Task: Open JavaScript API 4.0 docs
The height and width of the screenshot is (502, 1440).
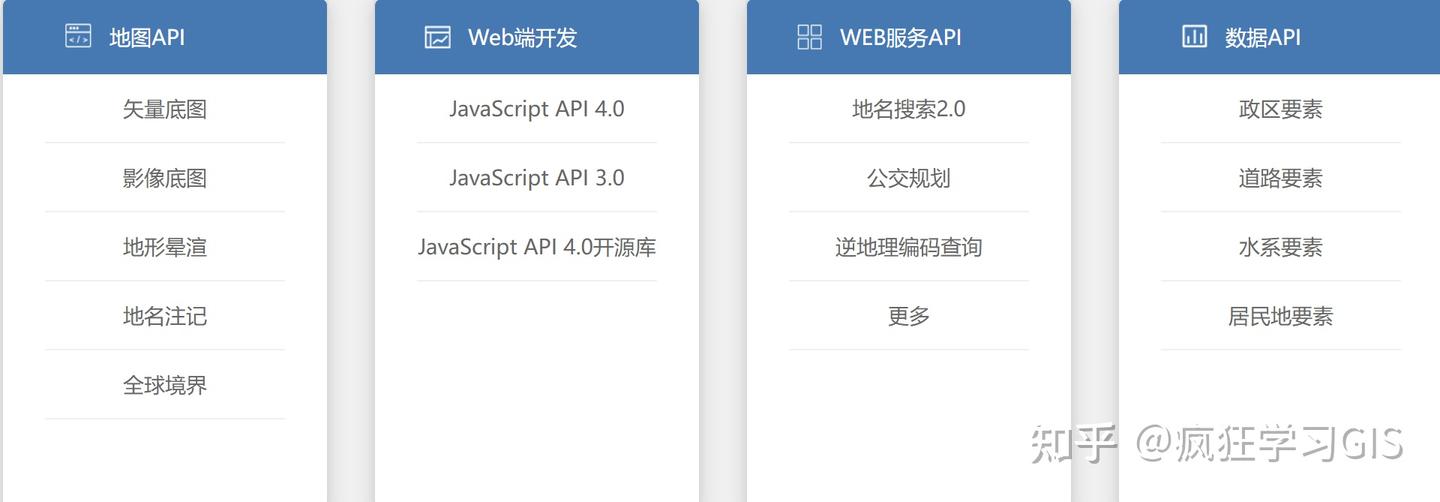Action: point(537,109)
